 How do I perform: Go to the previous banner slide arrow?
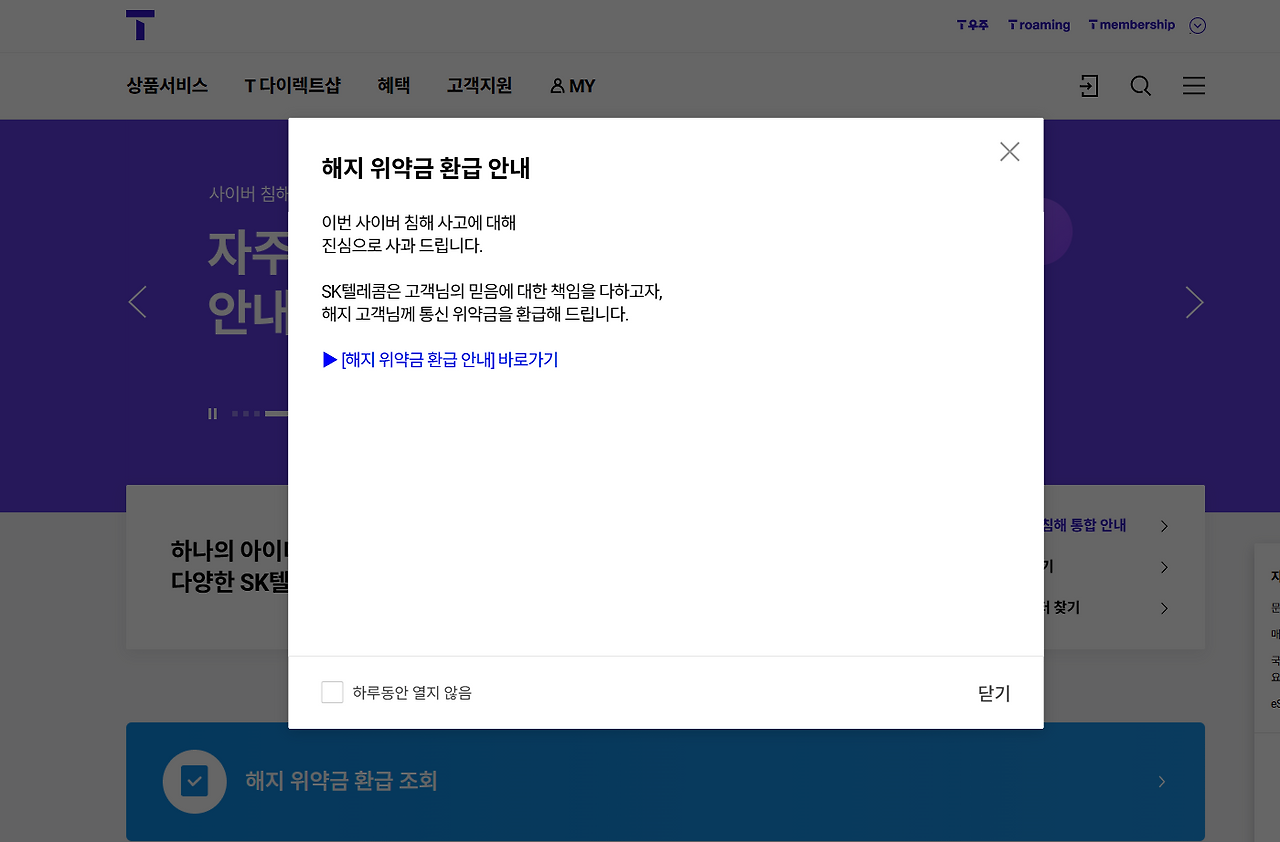138,302
